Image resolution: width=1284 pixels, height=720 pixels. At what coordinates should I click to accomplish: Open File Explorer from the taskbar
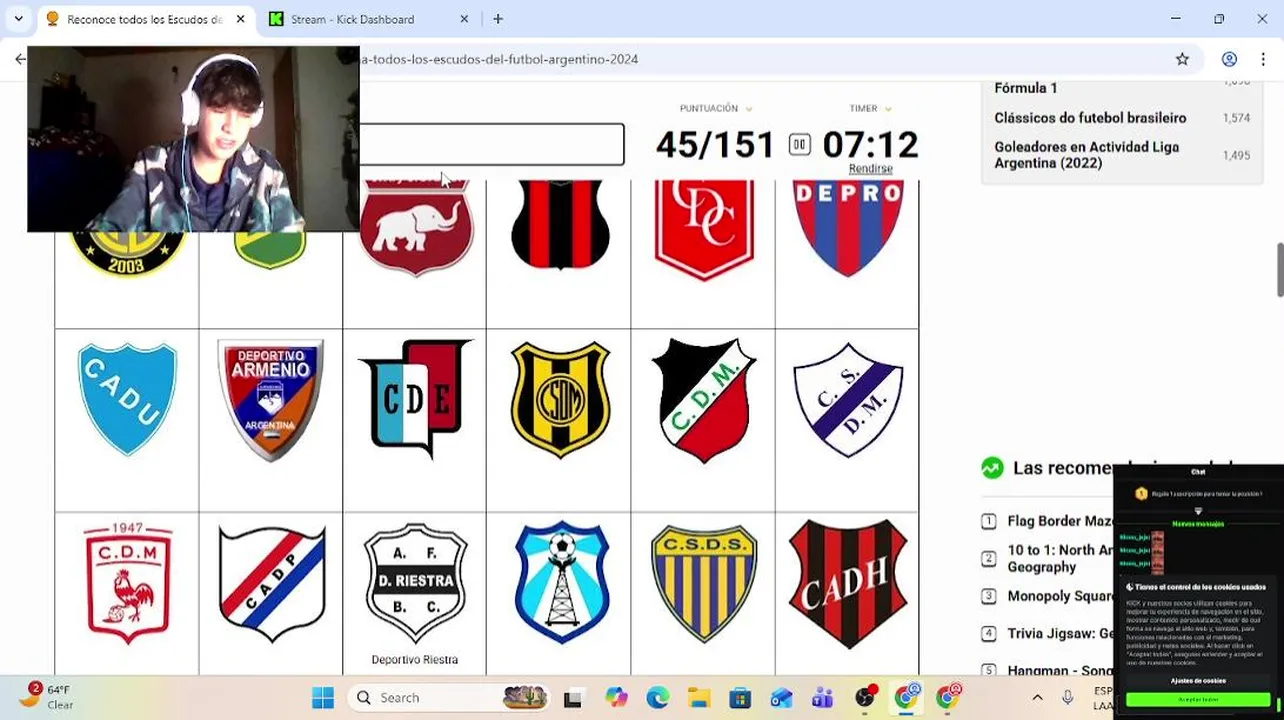point(698,698)
